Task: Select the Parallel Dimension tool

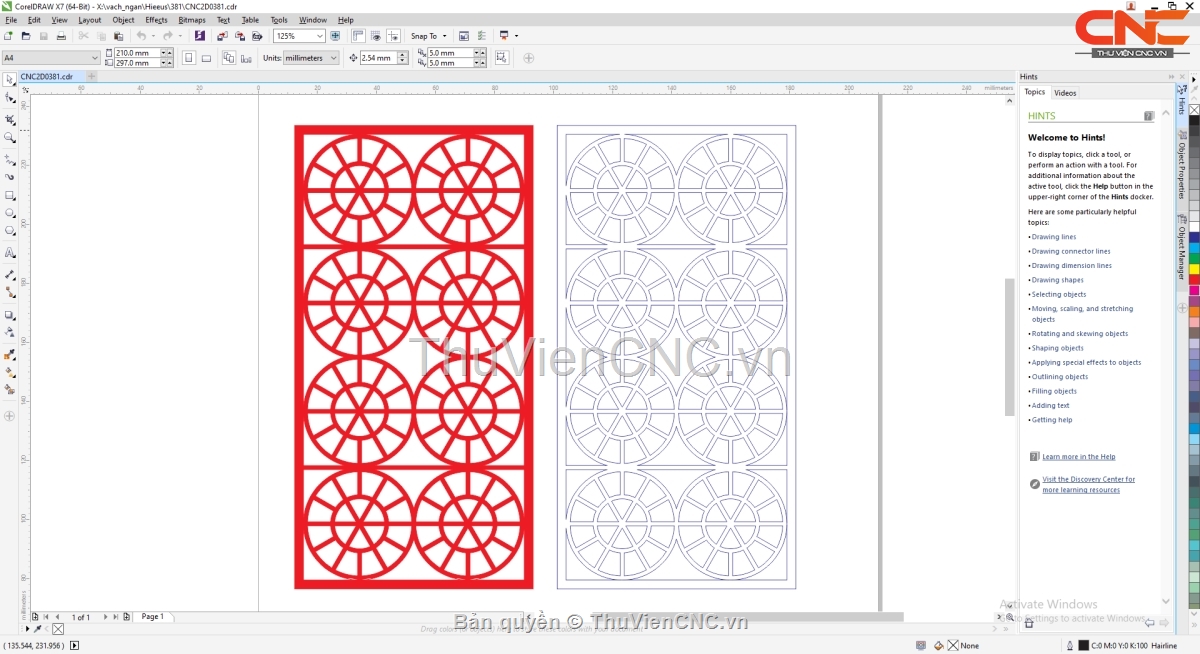Action: pos(10,274)
